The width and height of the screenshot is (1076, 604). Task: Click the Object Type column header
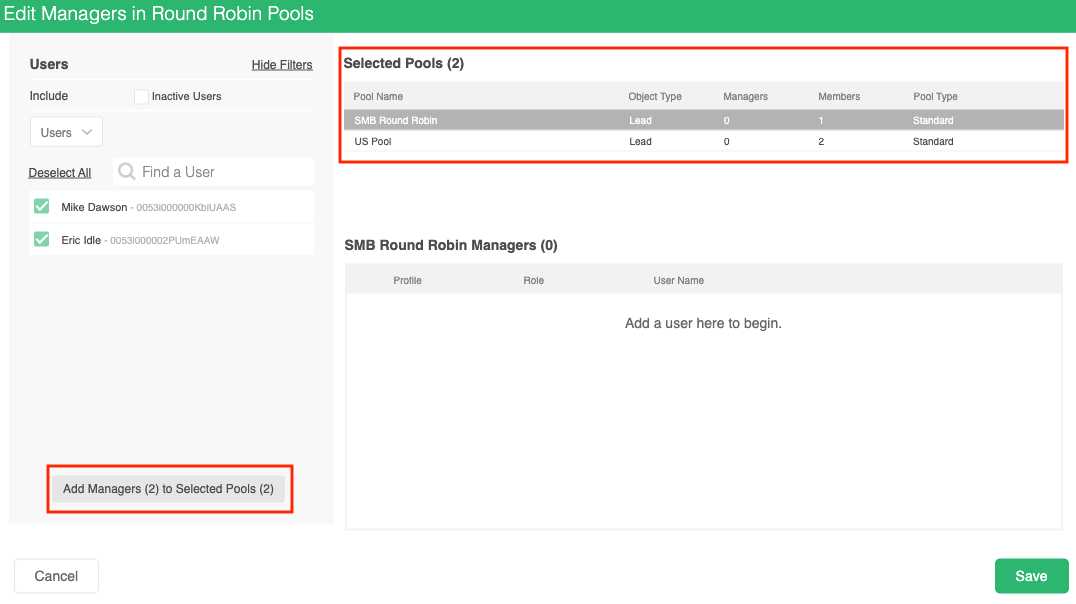point(655,97)
